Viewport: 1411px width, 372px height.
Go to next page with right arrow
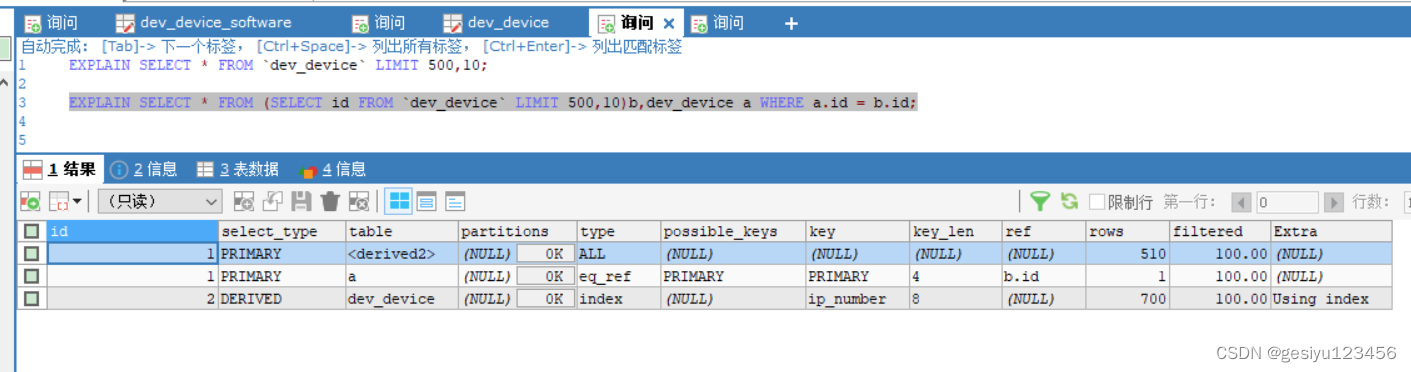1333,202
